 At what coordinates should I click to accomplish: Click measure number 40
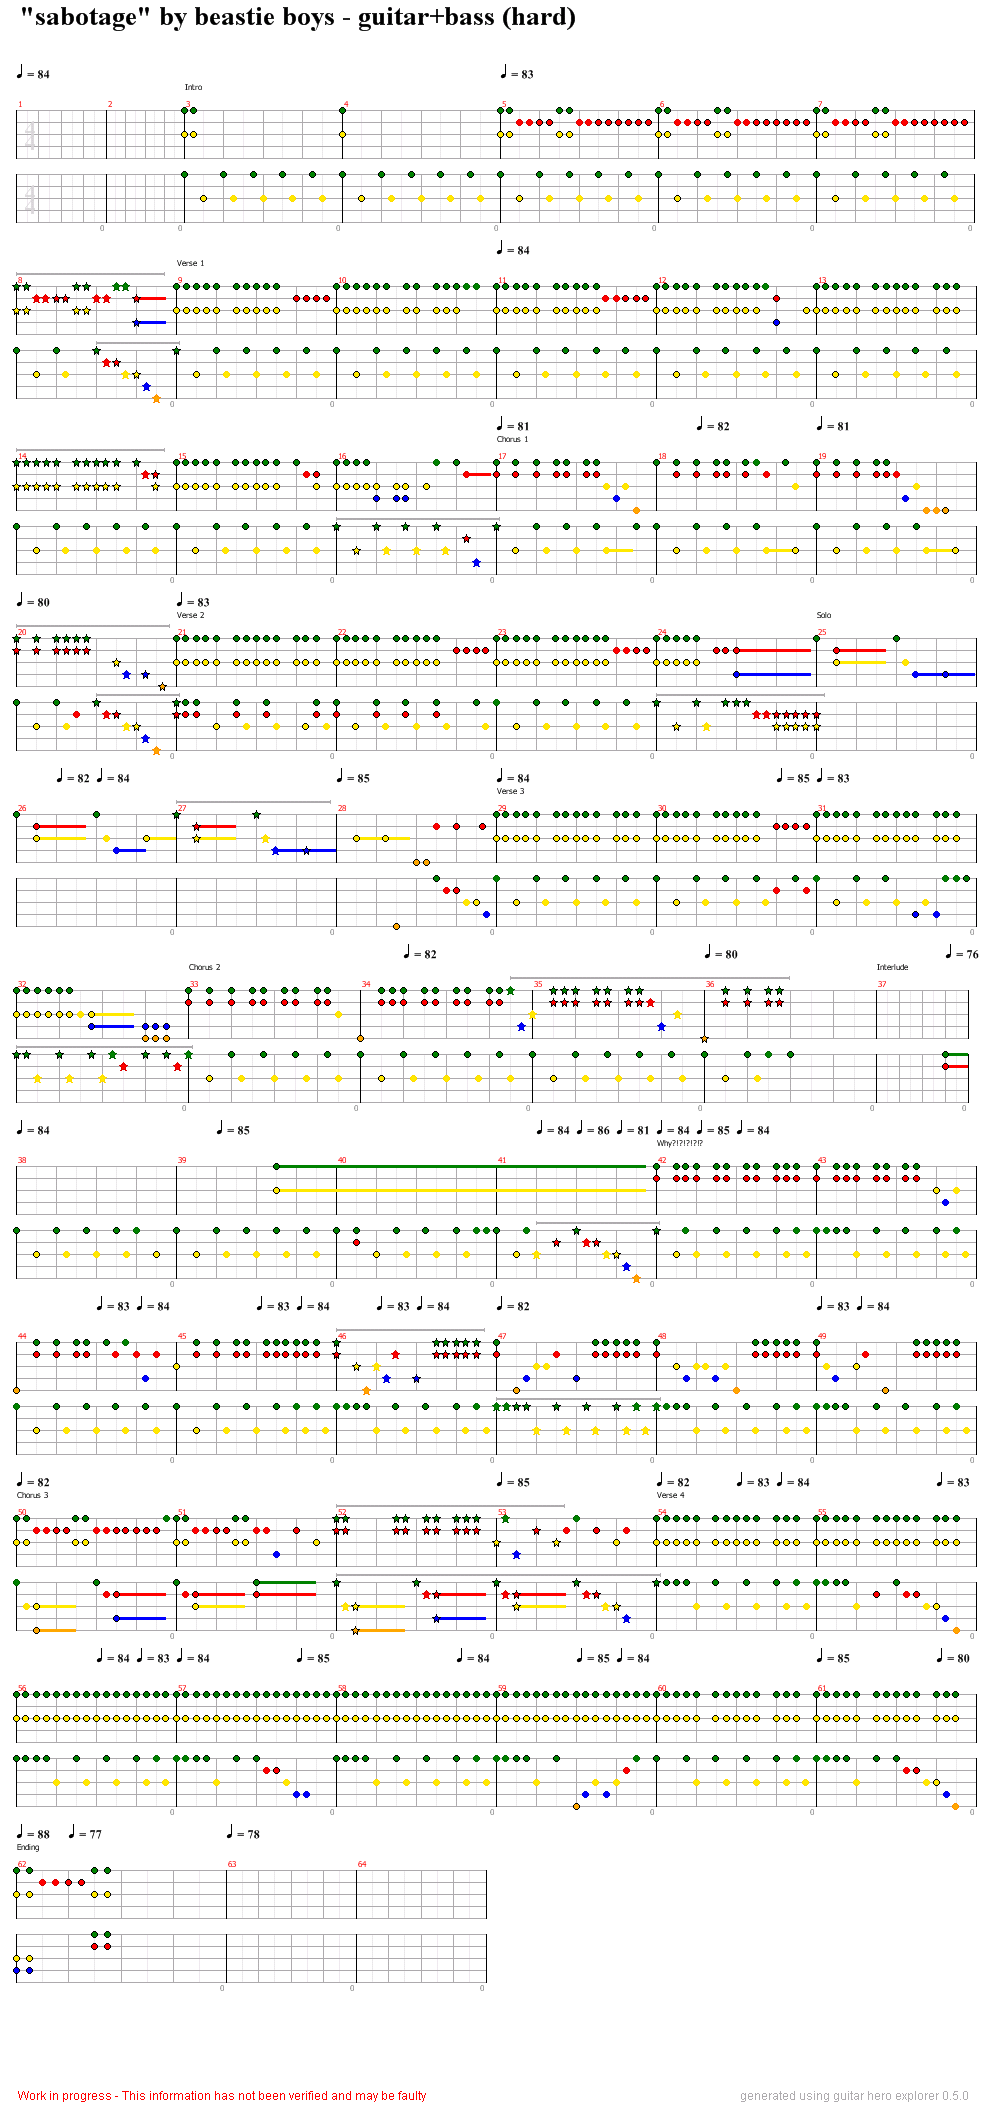click(342, 1160)
